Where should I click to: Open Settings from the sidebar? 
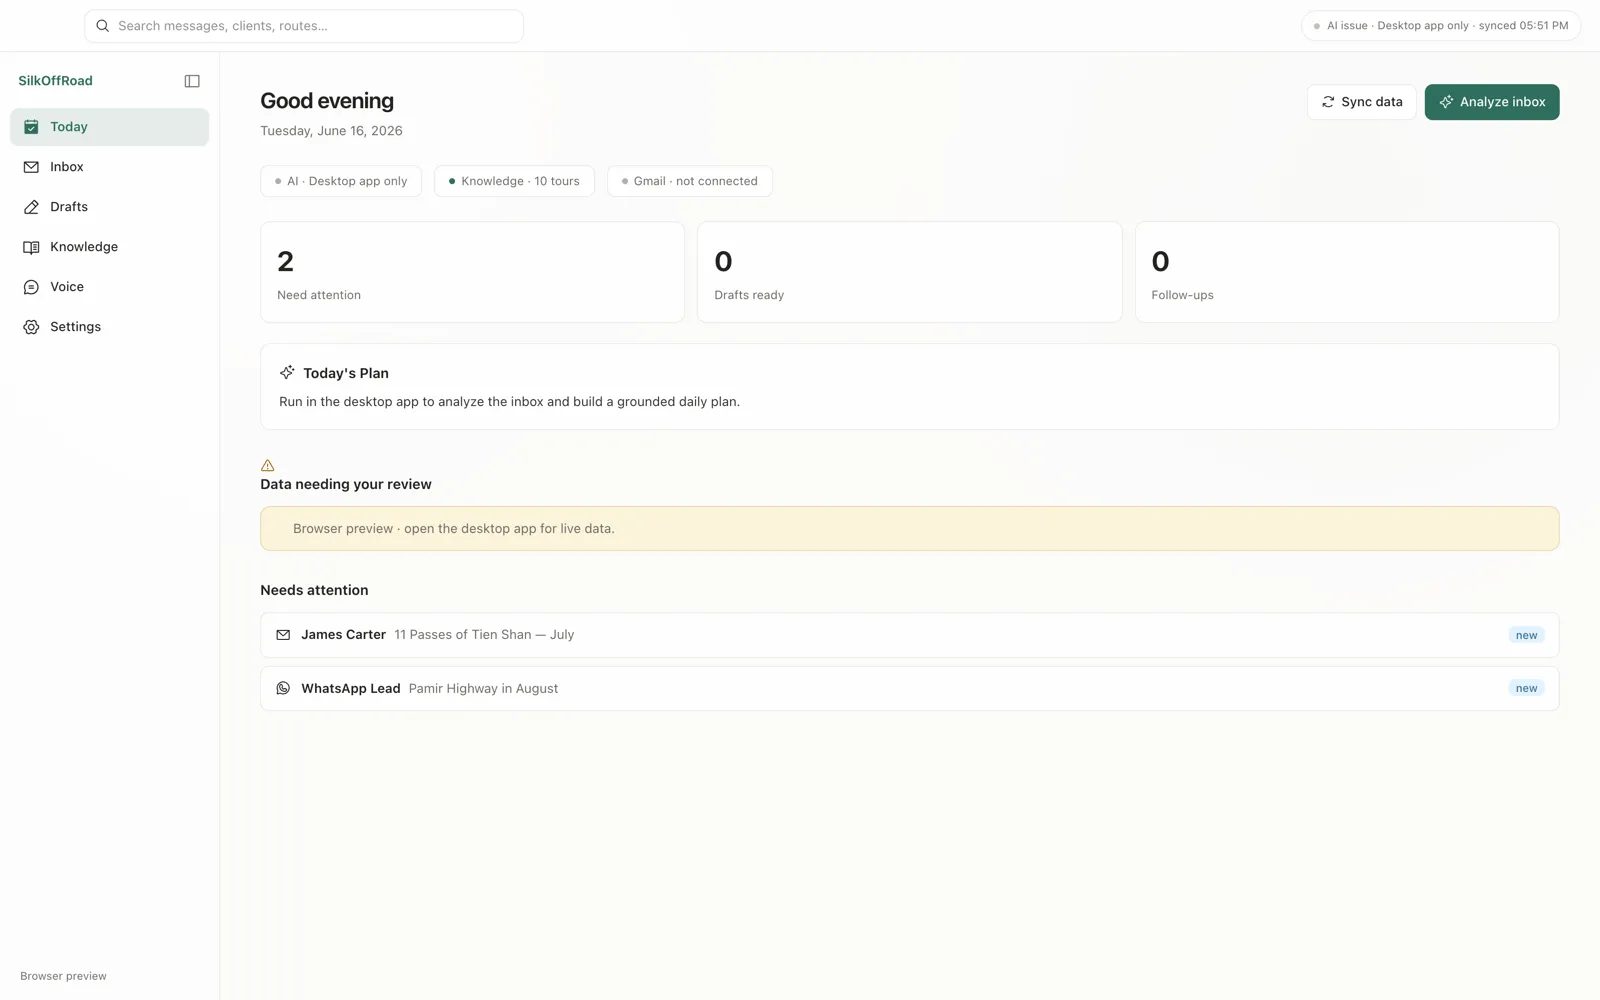tap(109, 327)
